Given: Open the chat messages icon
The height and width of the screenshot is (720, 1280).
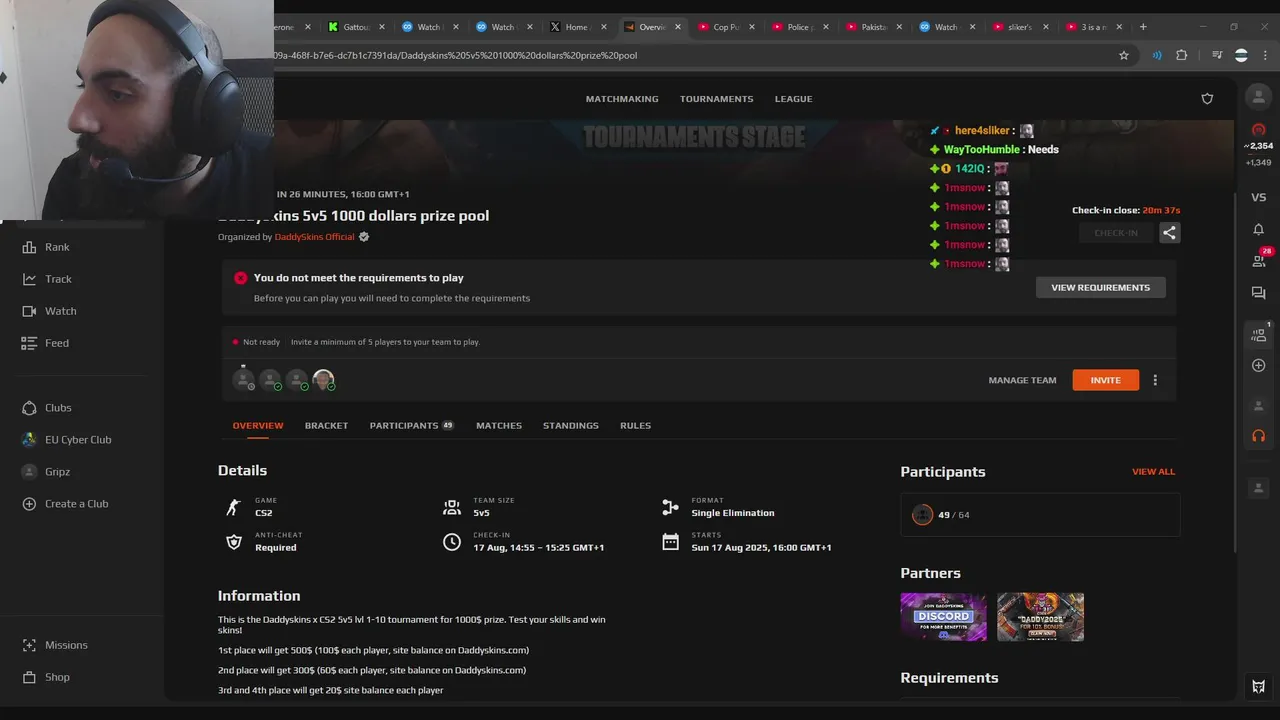Looking at the screenshot, I should [1259, 293].
